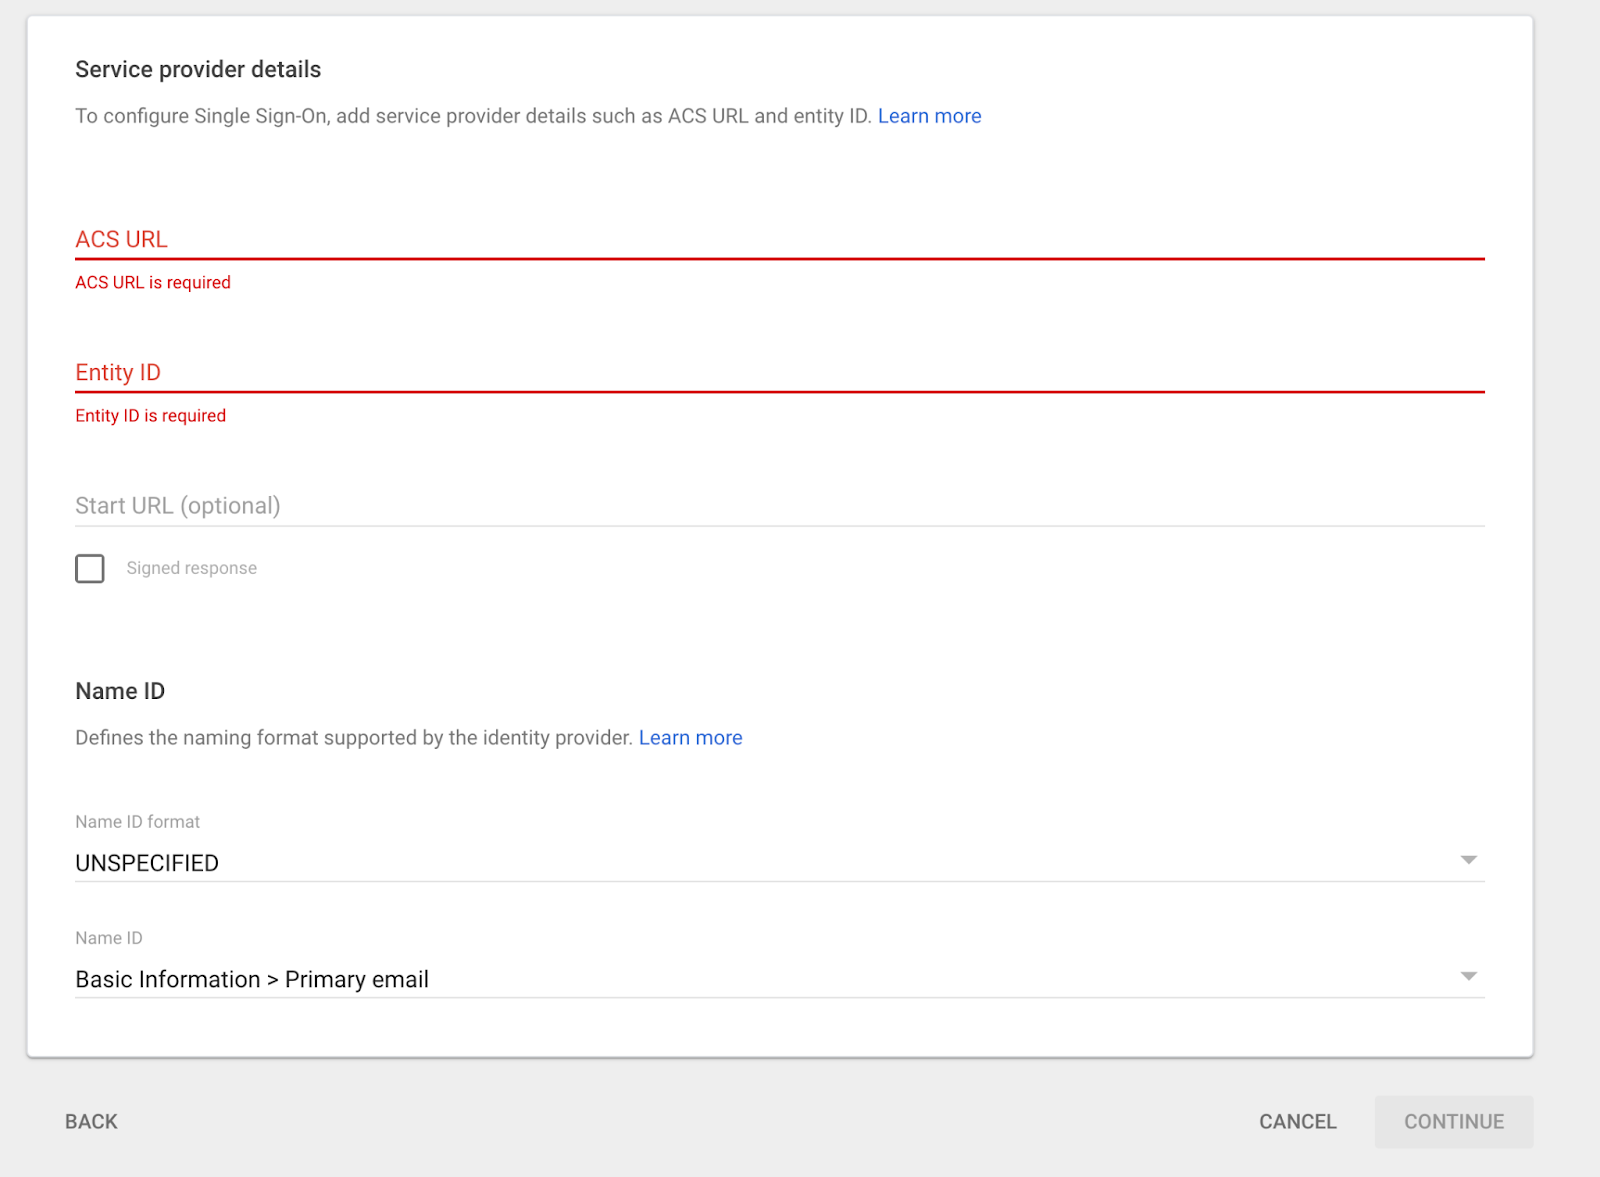Viewport: 1600px width, 1177px height.
Task: Click the CANCEL button
Action: pyautogui.click(x=1297, y=1121)
